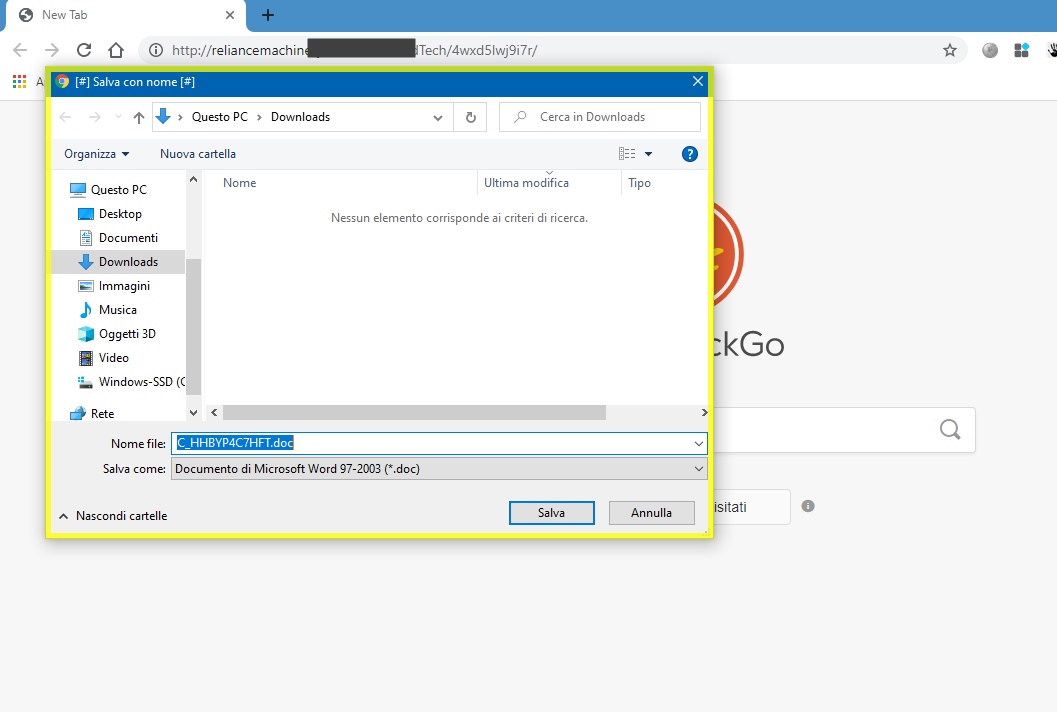The image size is (1057, 712).
Task: Sort by the Nome column header
Action: [239, 183]
